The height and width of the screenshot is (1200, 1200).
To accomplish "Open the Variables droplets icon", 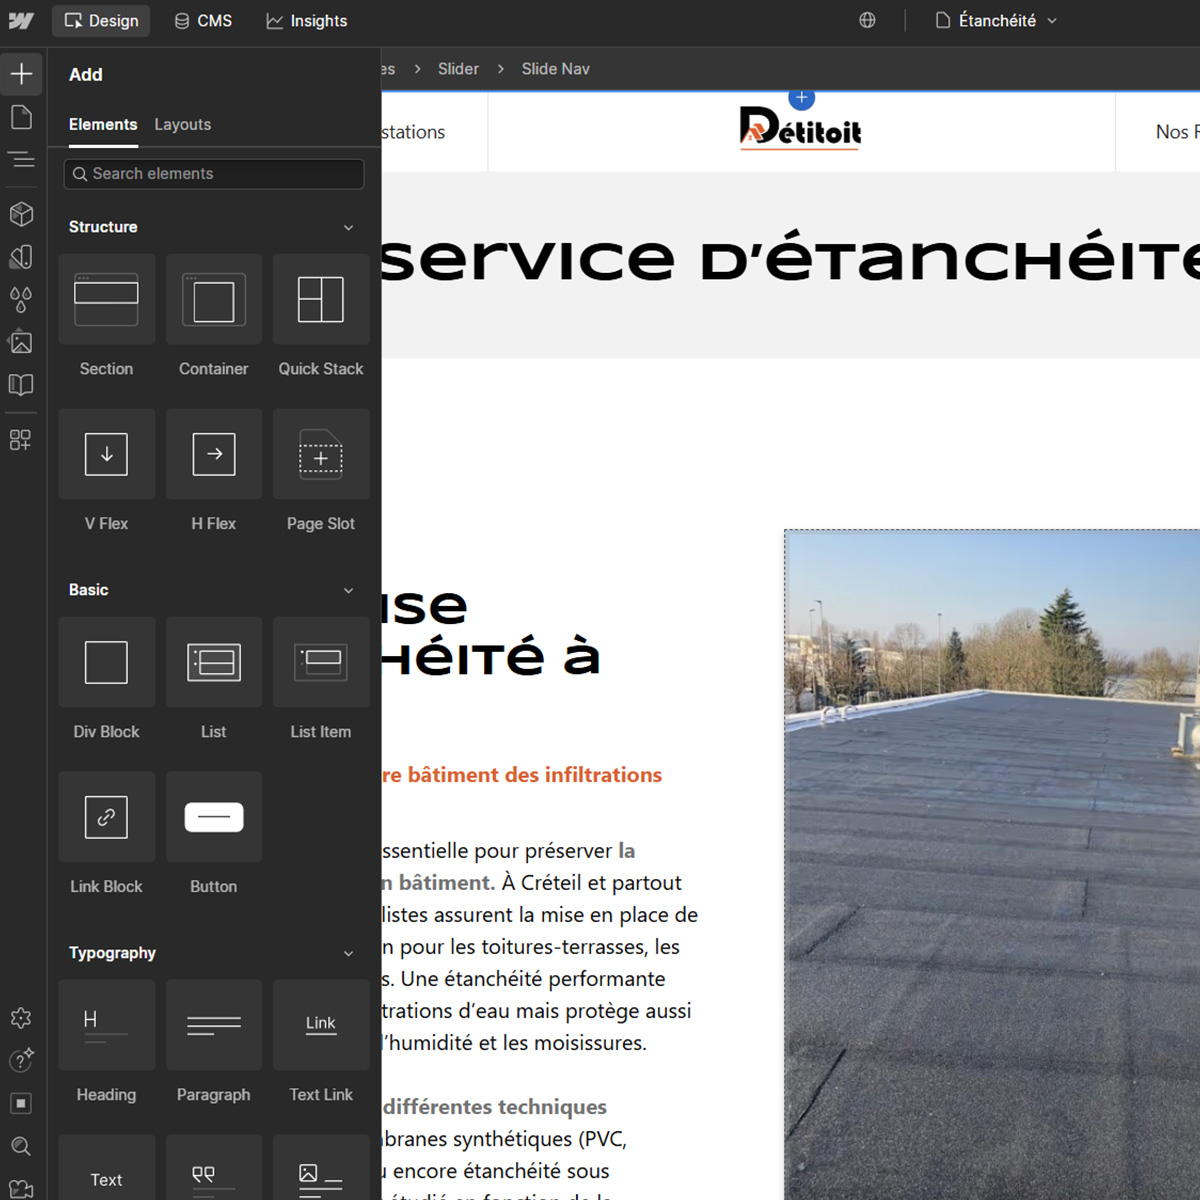I will 21,299.
